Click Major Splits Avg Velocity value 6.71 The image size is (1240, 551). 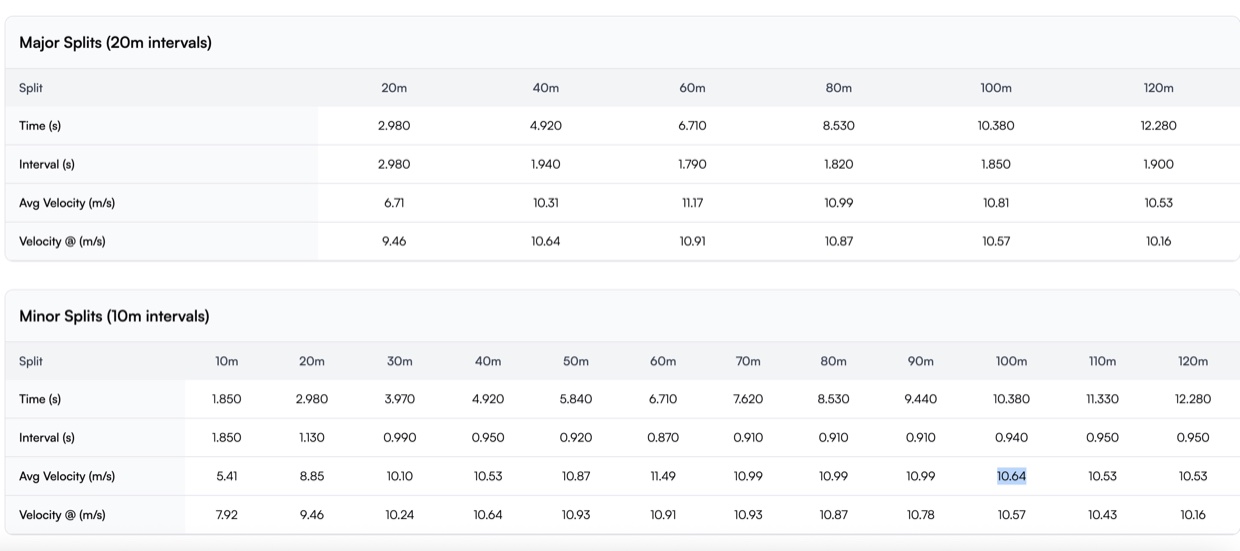[x=394, y=203]
